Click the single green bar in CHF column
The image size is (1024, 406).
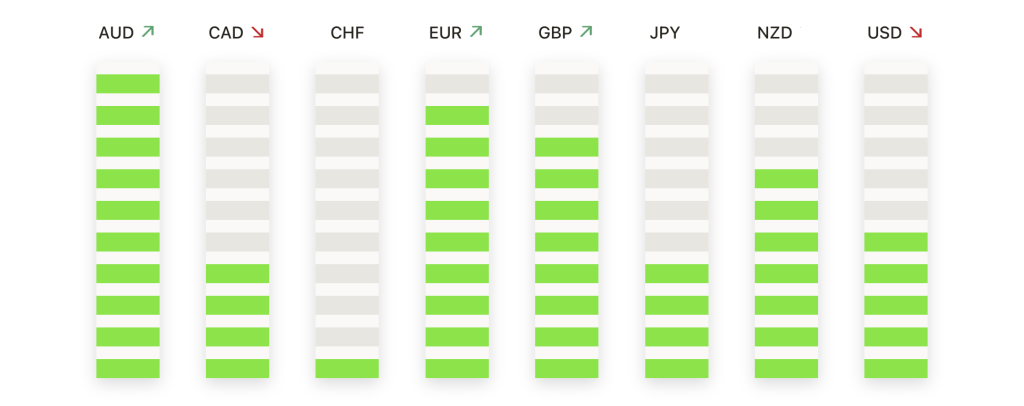347,368
